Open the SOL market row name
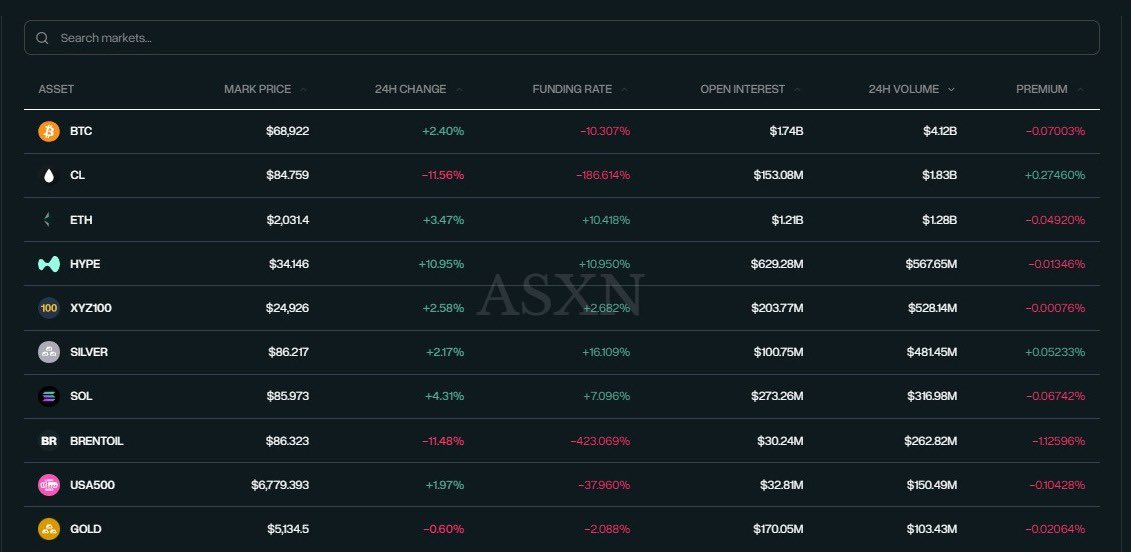 coord(81,396)
